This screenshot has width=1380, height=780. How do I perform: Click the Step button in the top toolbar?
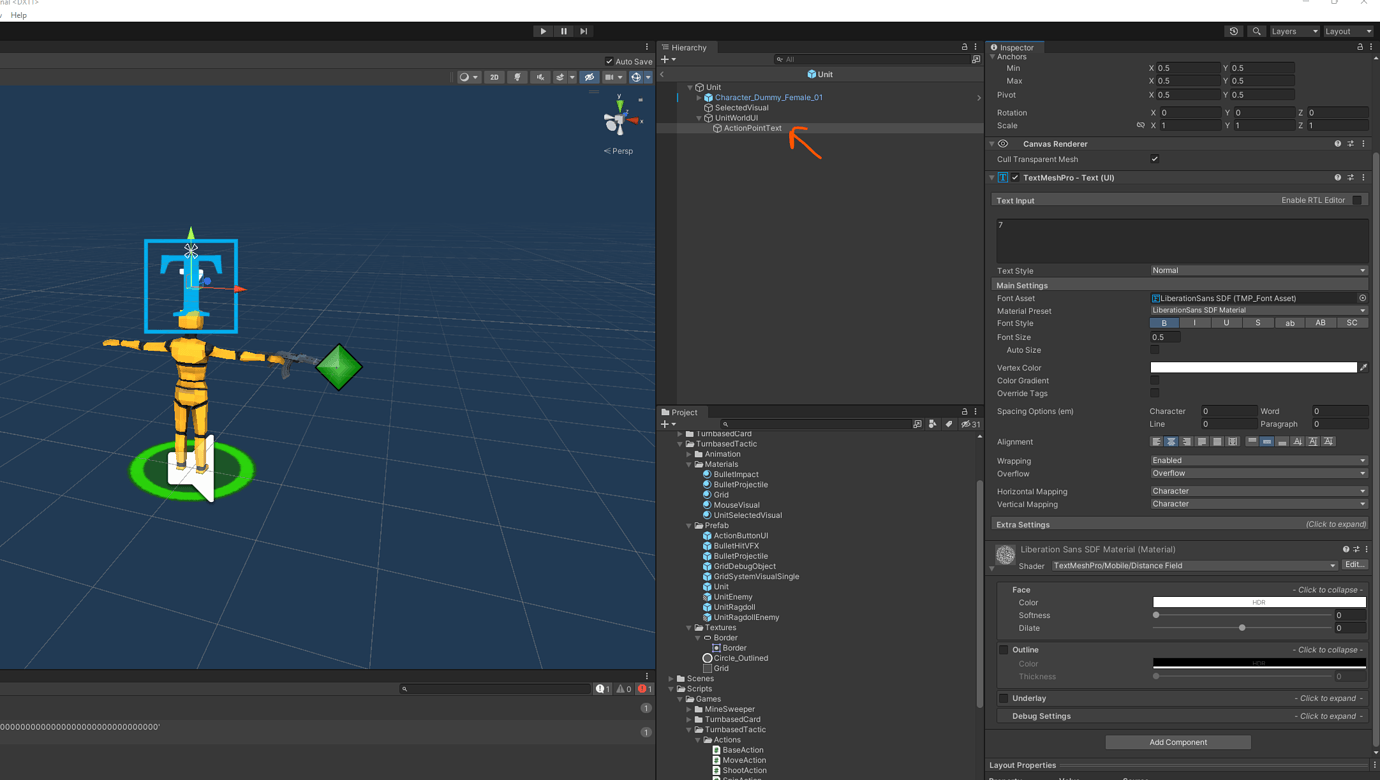click(x=583, y=30)
